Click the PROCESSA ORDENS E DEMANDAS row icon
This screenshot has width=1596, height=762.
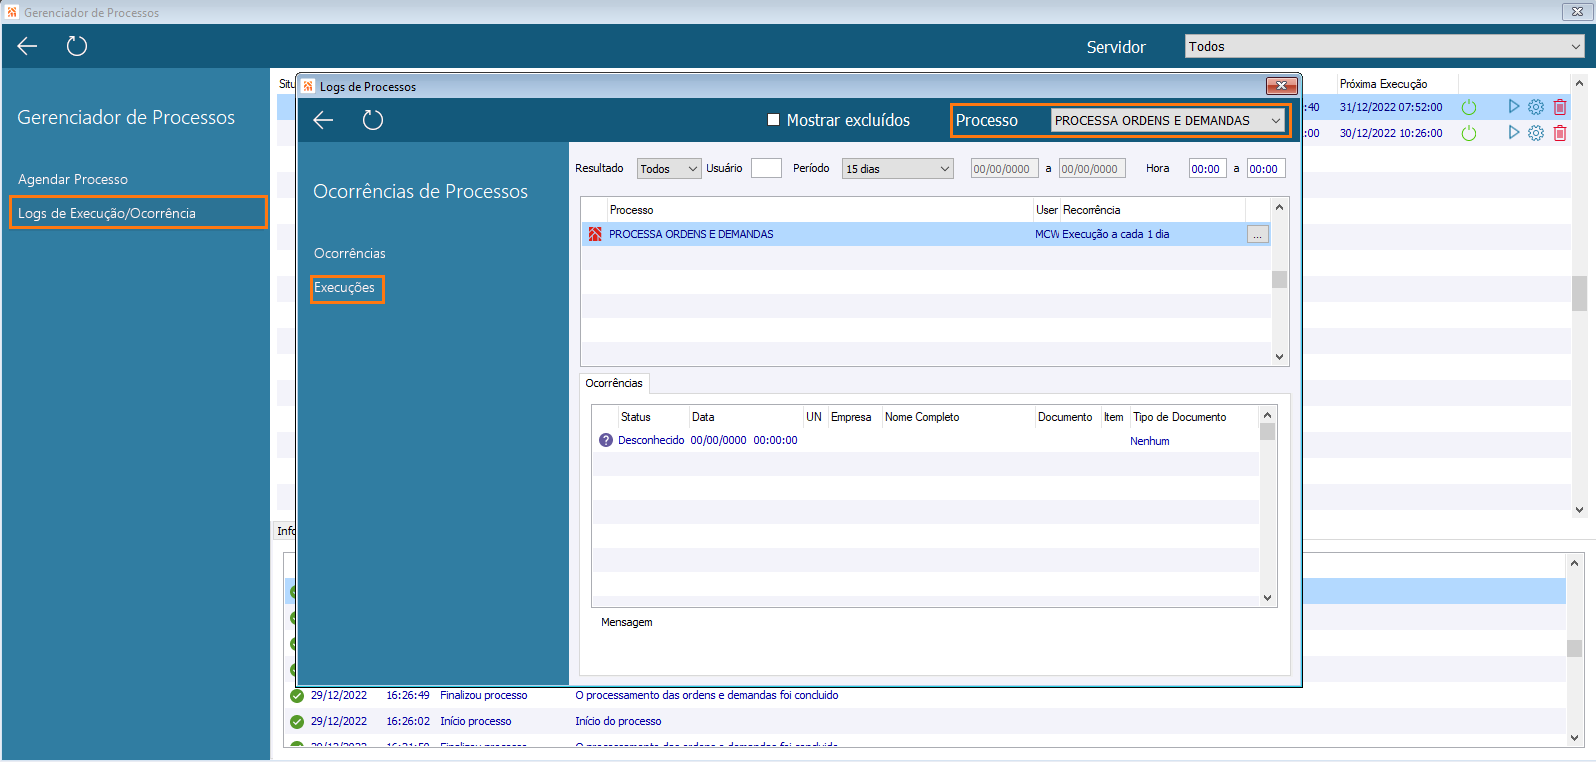pos(595,234)
